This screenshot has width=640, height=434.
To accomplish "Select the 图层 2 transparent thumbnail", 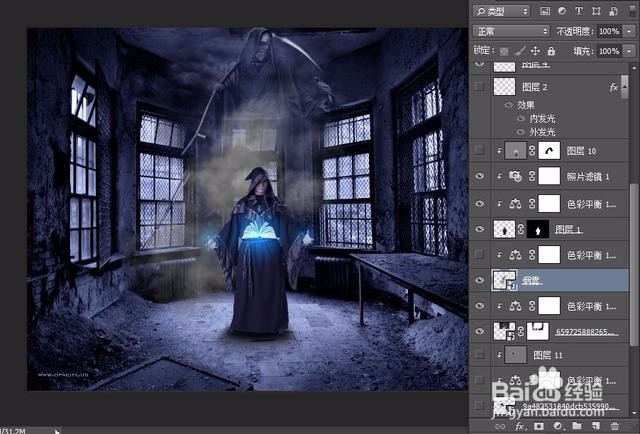I will pyautogui.click(x=504, y=87).
